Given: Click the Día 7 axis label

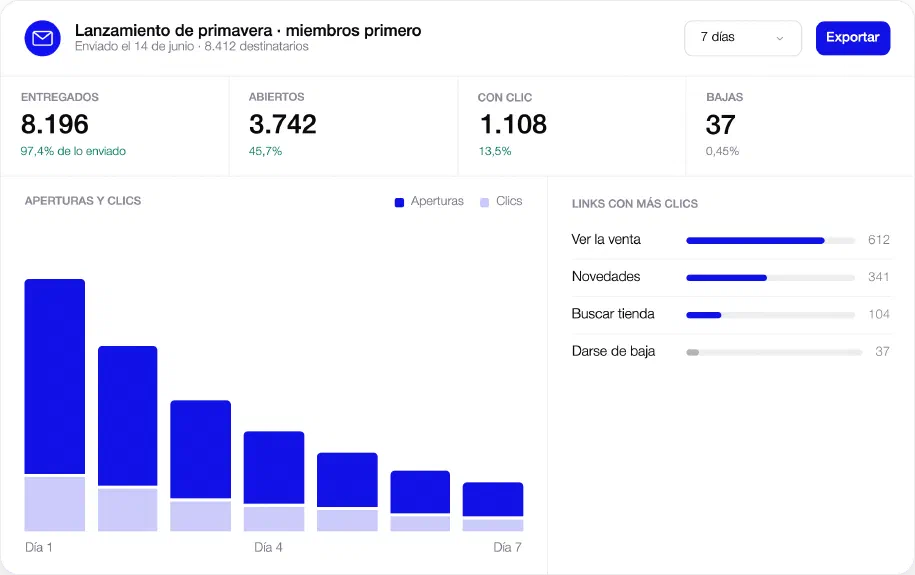Looking at the screenshot, I should [x=508, y=548].
